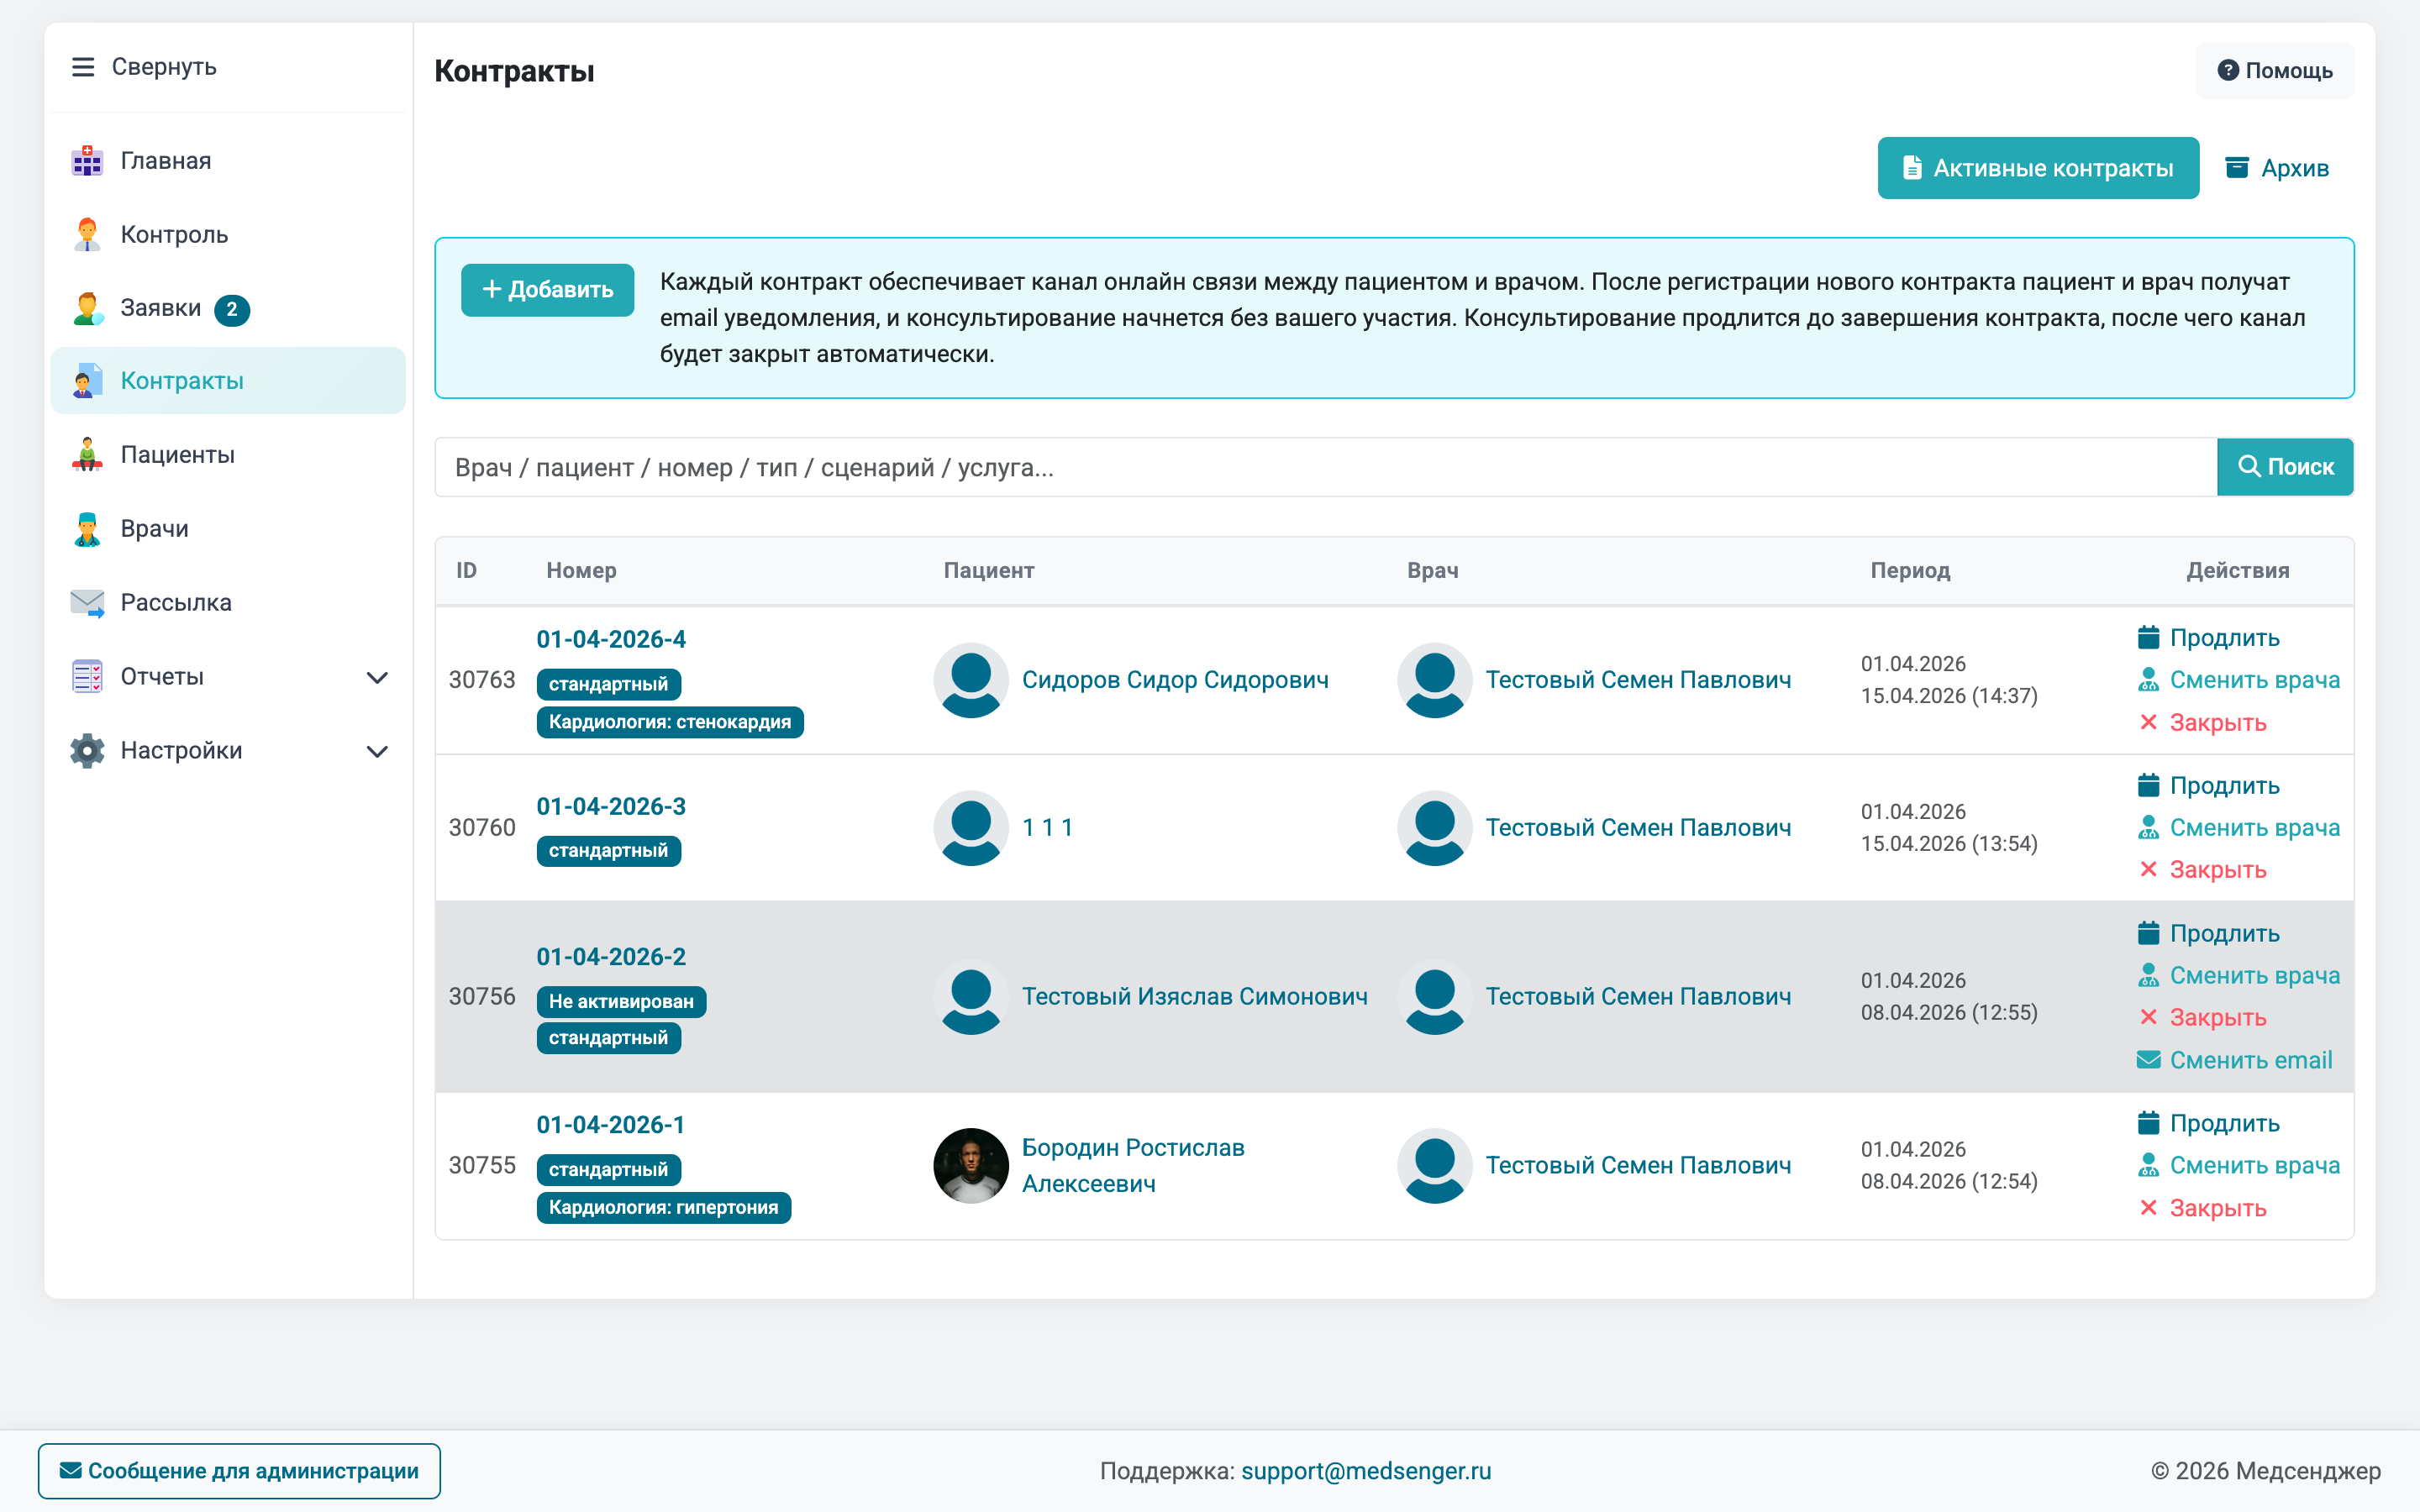The height and width of the screenshot is (1512, 2420).
Task: Open Главная menu item
Action: pyautogui.click(x=228, y=161)
